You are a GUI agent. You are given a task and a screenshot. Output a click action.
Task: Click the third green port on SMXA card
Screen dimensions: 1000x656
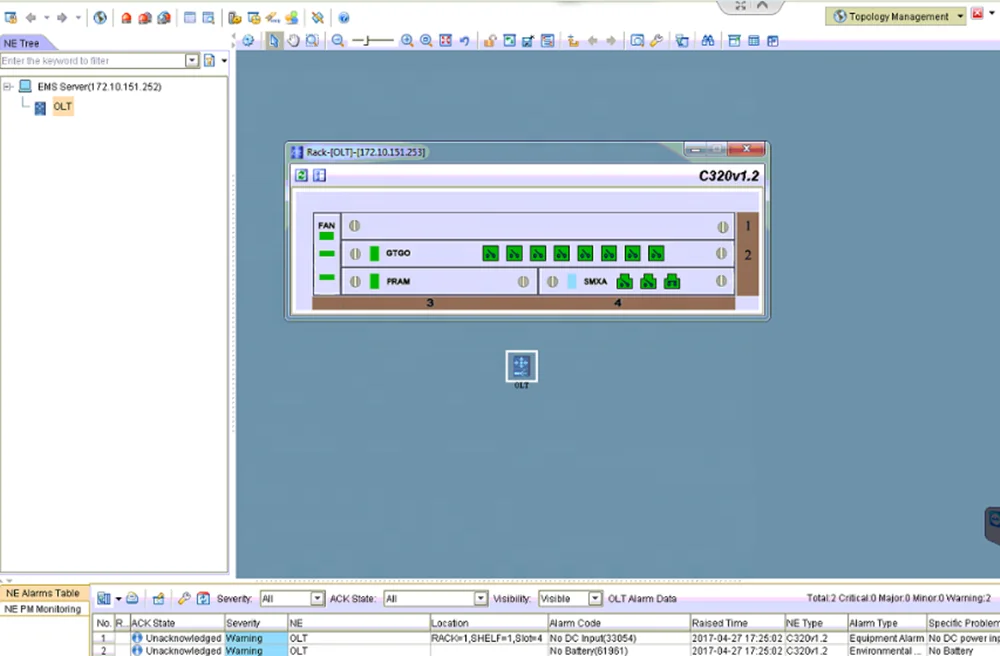[x=672, y=281]
